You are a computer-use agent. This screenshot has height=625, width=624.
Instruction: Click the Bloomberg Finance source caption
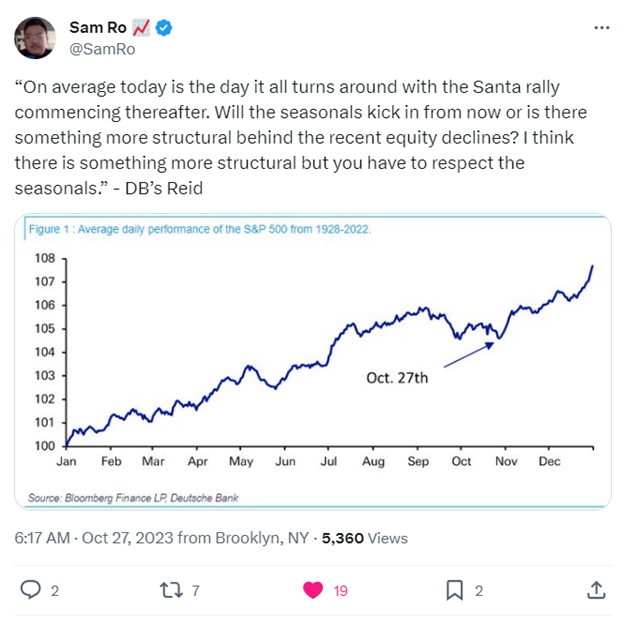(133, 497)
